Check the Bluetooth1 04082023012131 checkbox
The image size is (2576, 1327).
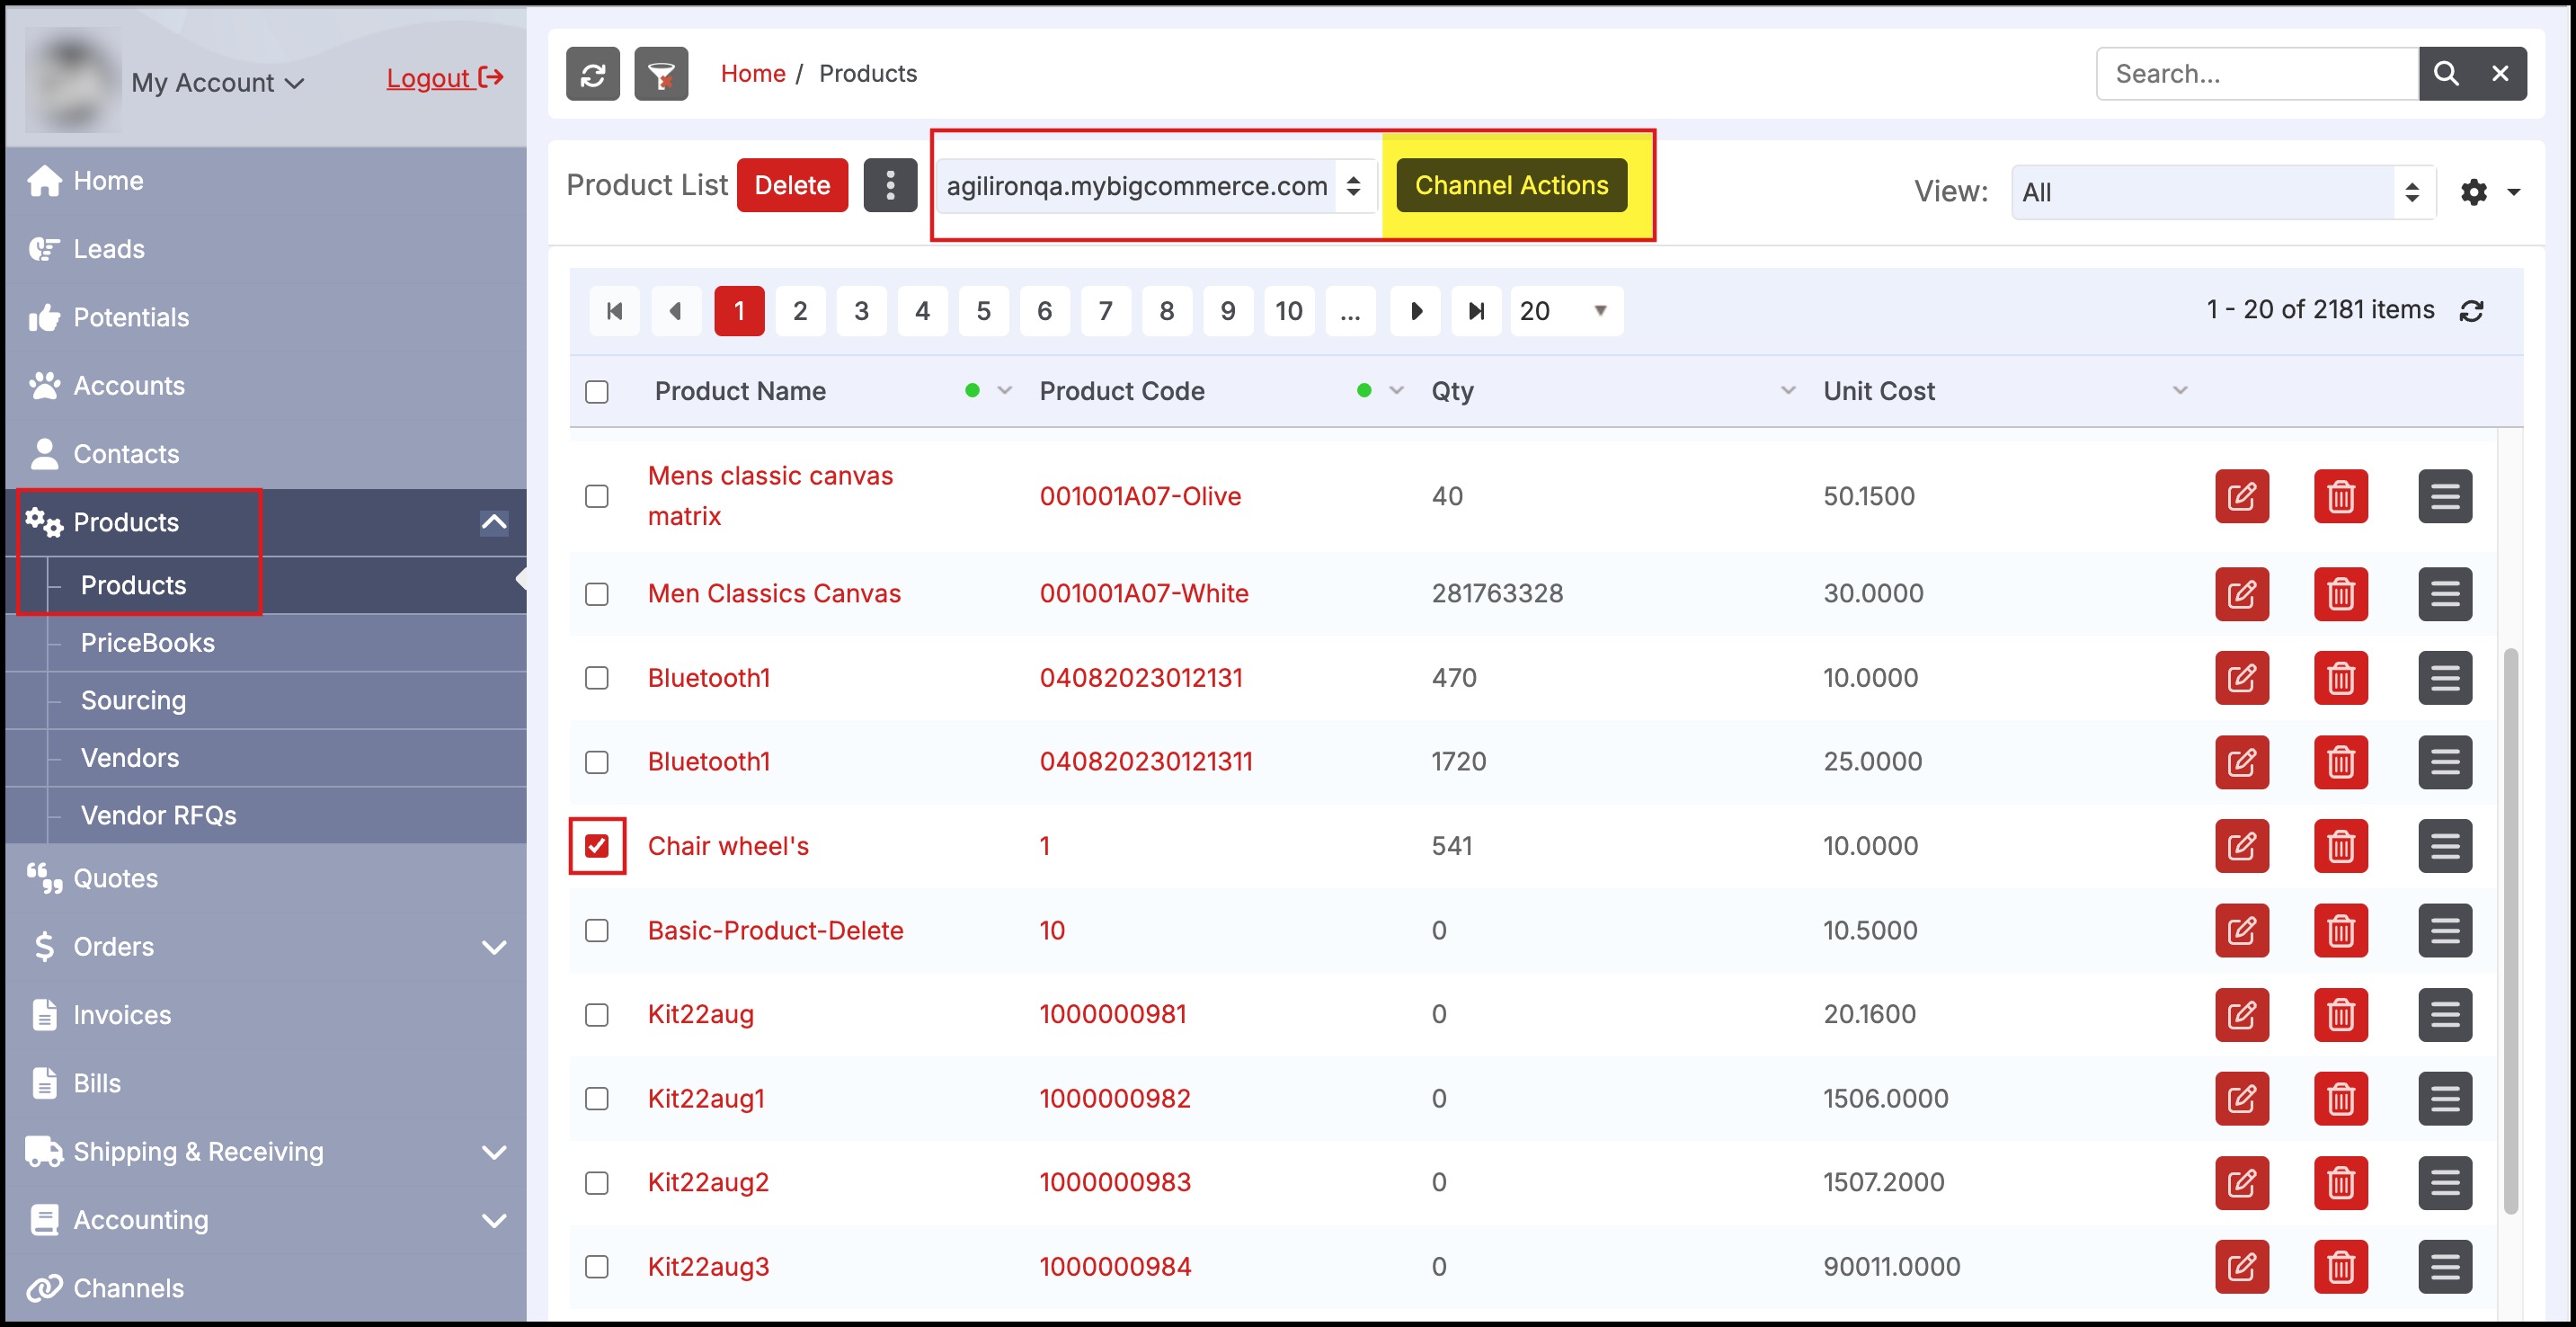pos(597,678)
